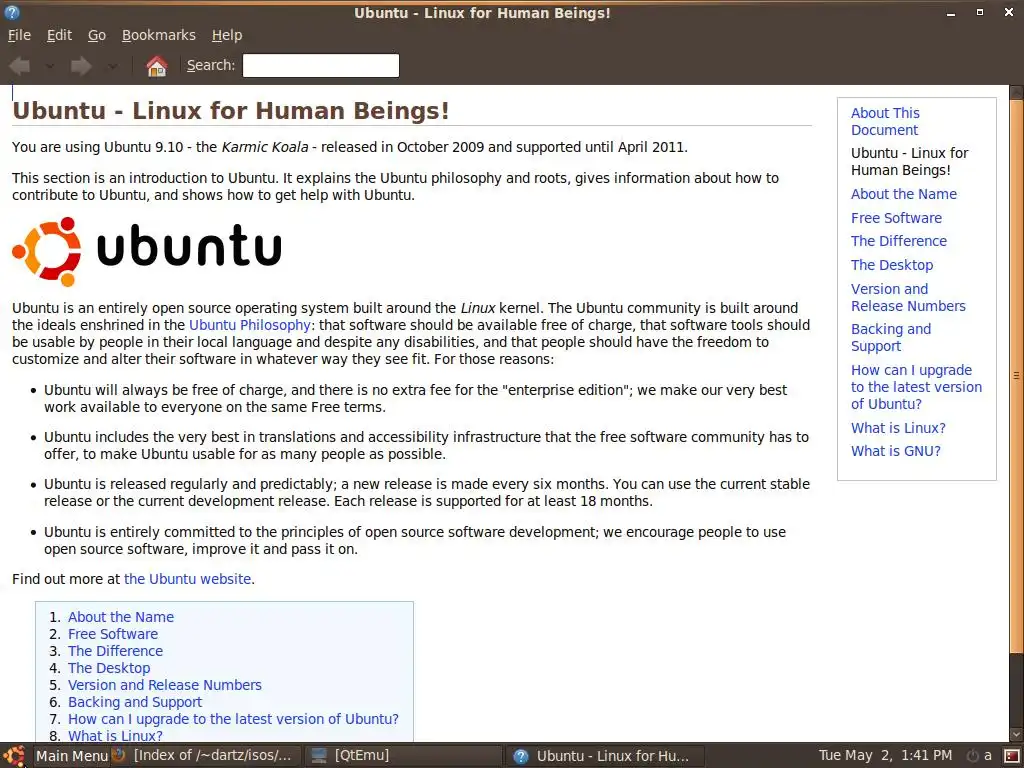Screen dimensions: 1024x768
Task: Click the power icon in the system tray
Action: click(x=972, y=756)
